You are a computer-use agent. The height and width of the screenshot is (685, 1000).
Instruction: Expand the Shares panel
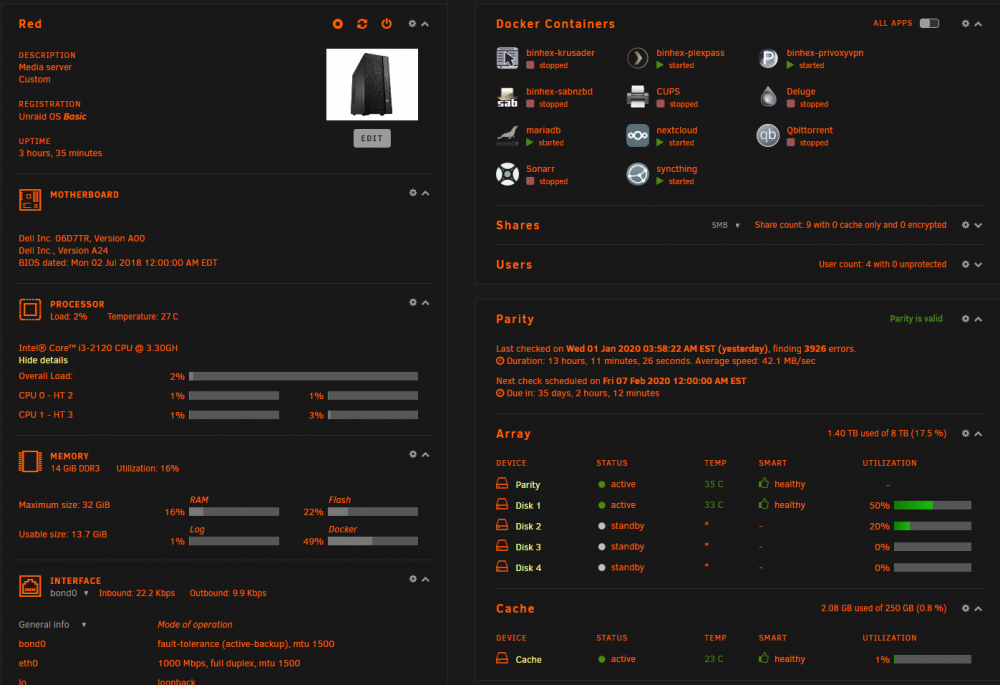coord(978,225)
